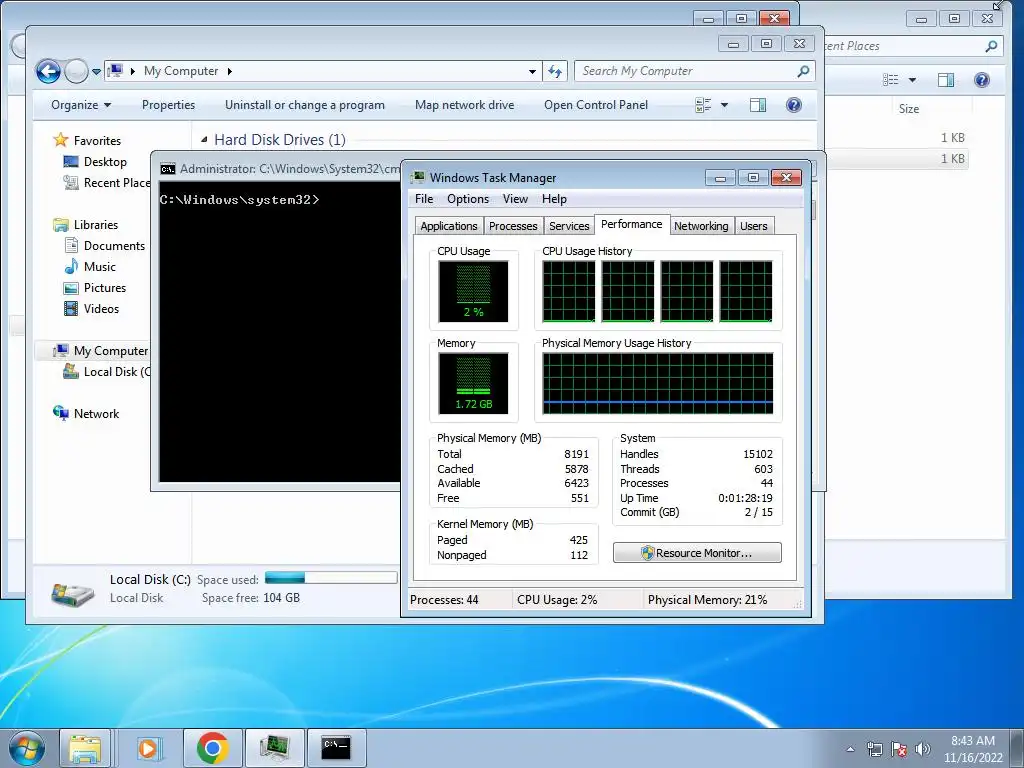The height and width of the screenshot is (768, 1024).
Task: Expand the arrow after My Computer in address bar
Action: (x=230, y=71)
